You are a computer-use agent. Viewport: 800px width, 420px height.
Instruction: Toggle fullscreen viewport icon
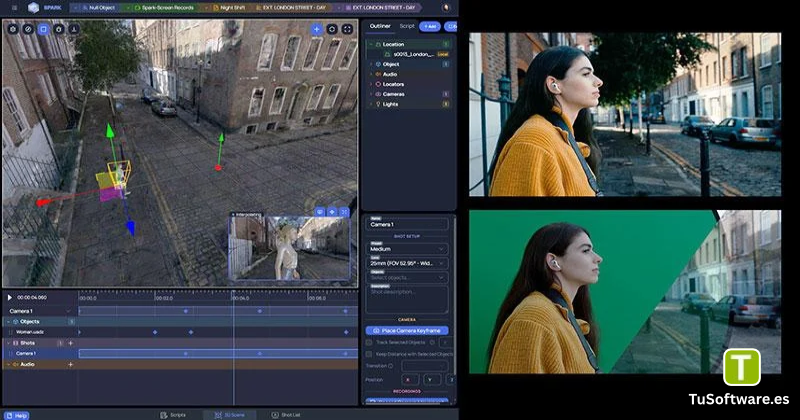coord(347,29)
